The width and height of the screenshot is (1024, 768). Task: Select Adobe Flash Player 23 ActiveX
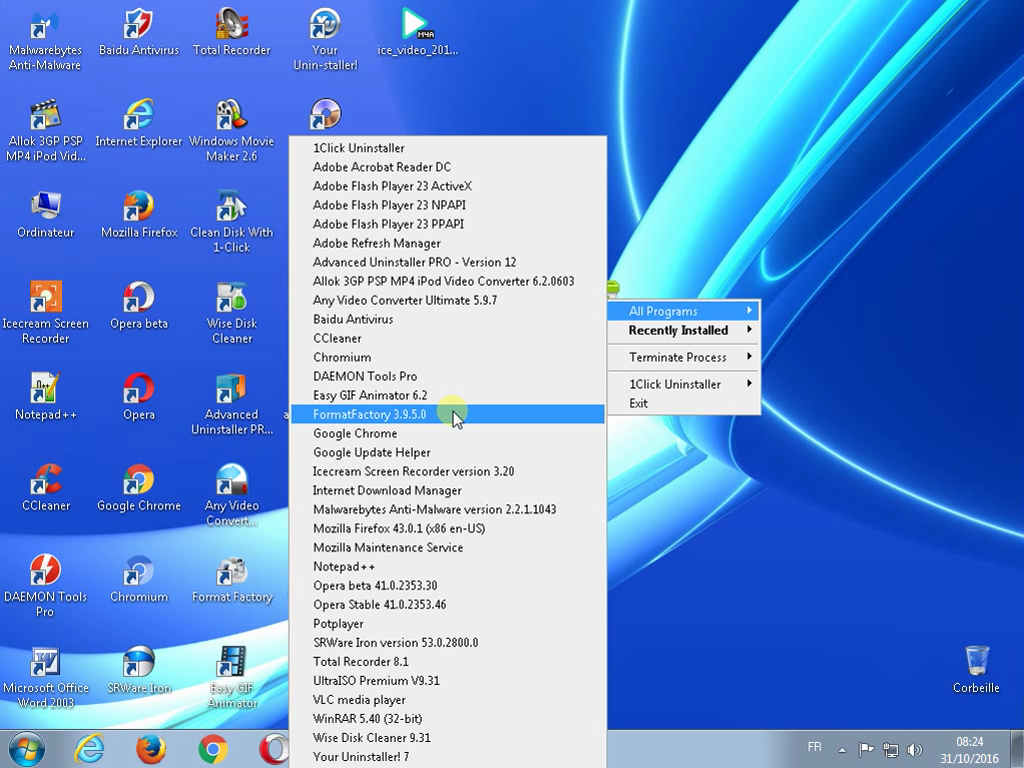(x=448, y=186)
